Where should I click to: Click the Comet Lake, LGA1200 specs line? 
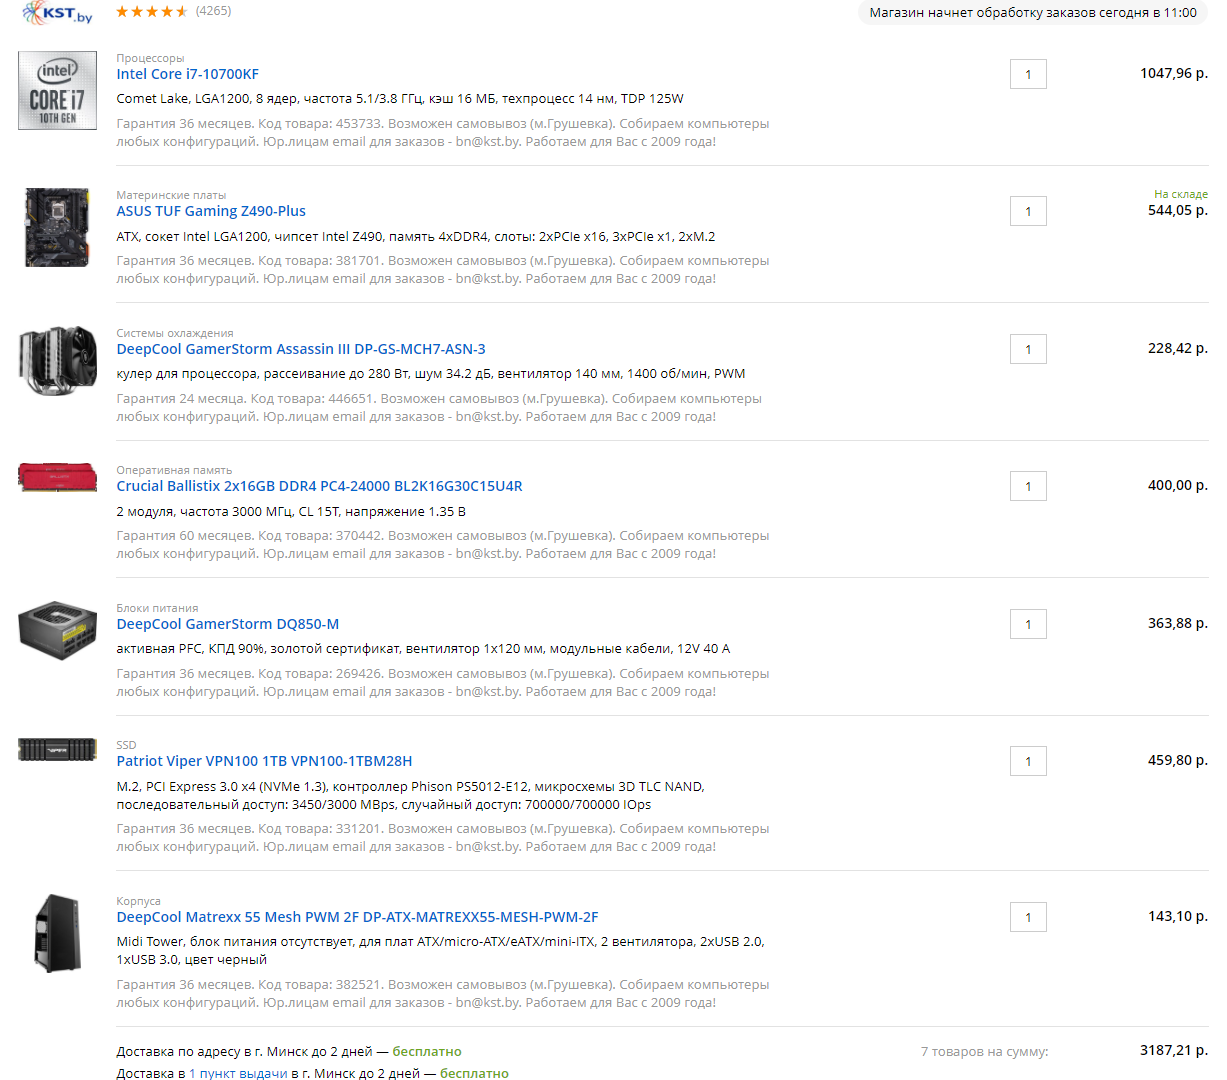pyautogui.click(x=400, y=99)
